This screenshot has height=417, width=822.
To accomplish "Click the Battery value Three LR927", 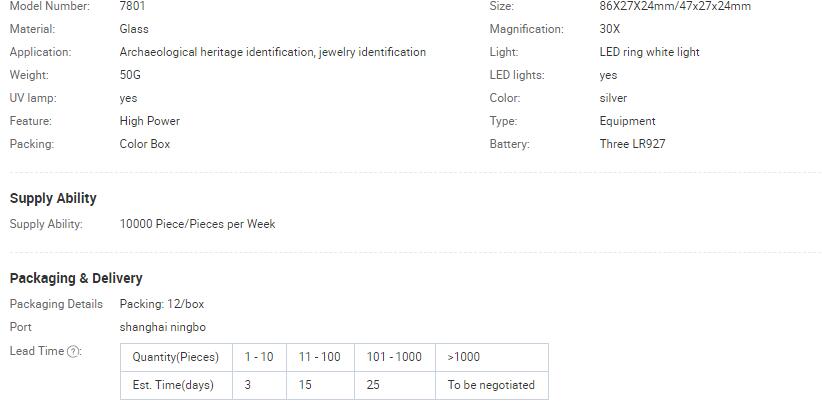I will 632,144.
